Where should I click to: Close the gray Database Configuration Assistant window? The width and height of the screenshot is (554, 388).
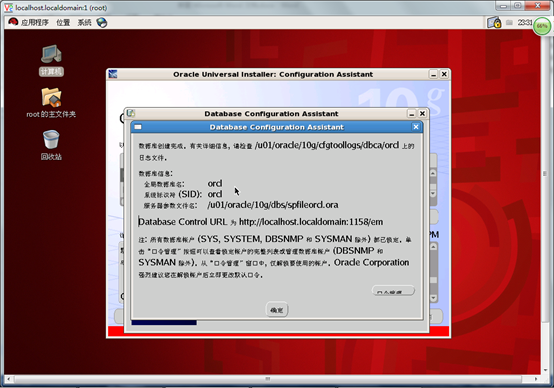[422, 114]
